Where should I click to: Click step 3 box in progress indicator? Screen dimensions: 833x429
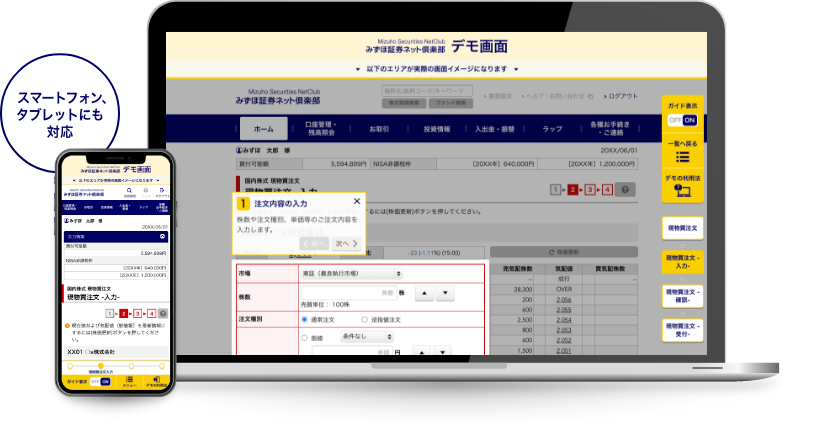click(590, 190)
